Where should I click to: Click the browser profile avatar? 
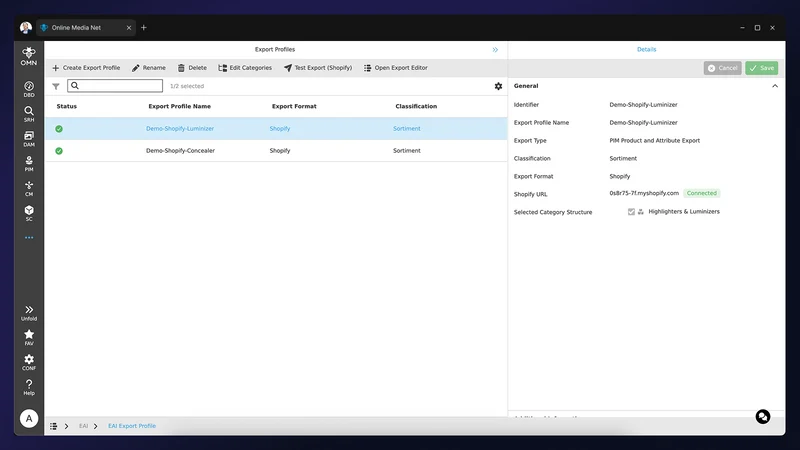pyautogui.click(x=26, y=28)
